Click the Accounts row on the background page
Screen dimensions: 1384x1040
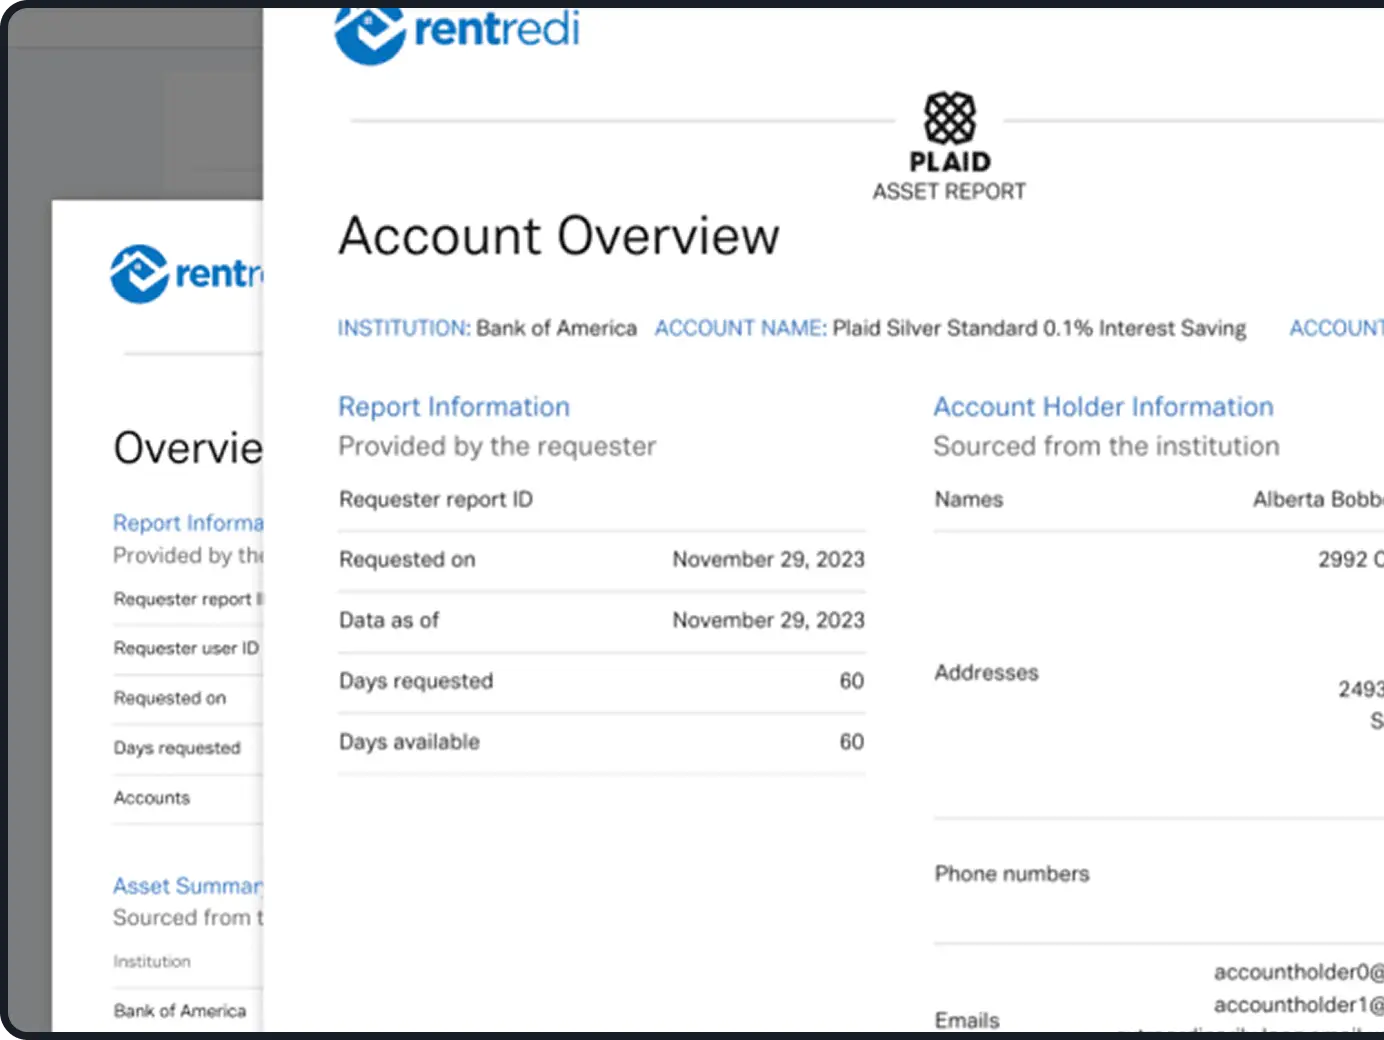(x=152, y=798)
